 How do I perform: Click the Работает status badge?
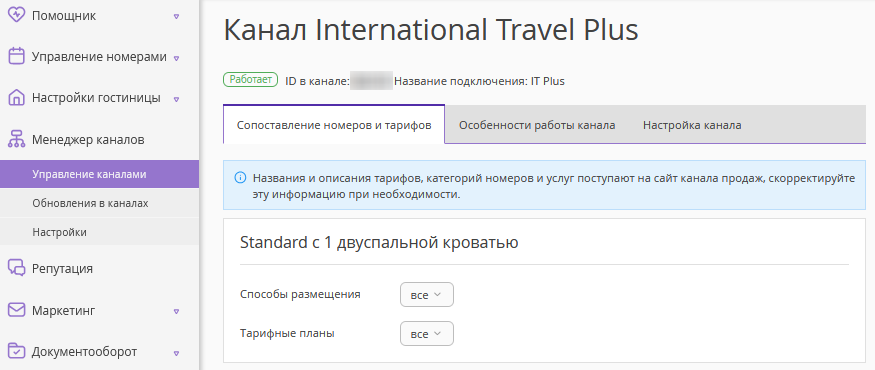point(251,80)
